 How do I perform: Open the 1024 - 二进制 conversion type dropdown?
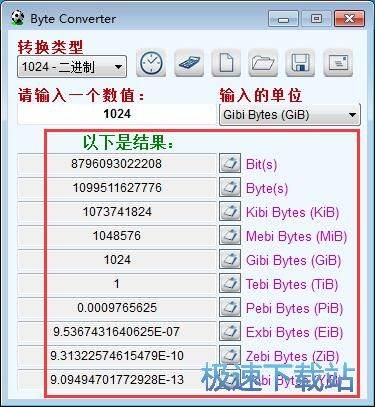click(72, 67)
